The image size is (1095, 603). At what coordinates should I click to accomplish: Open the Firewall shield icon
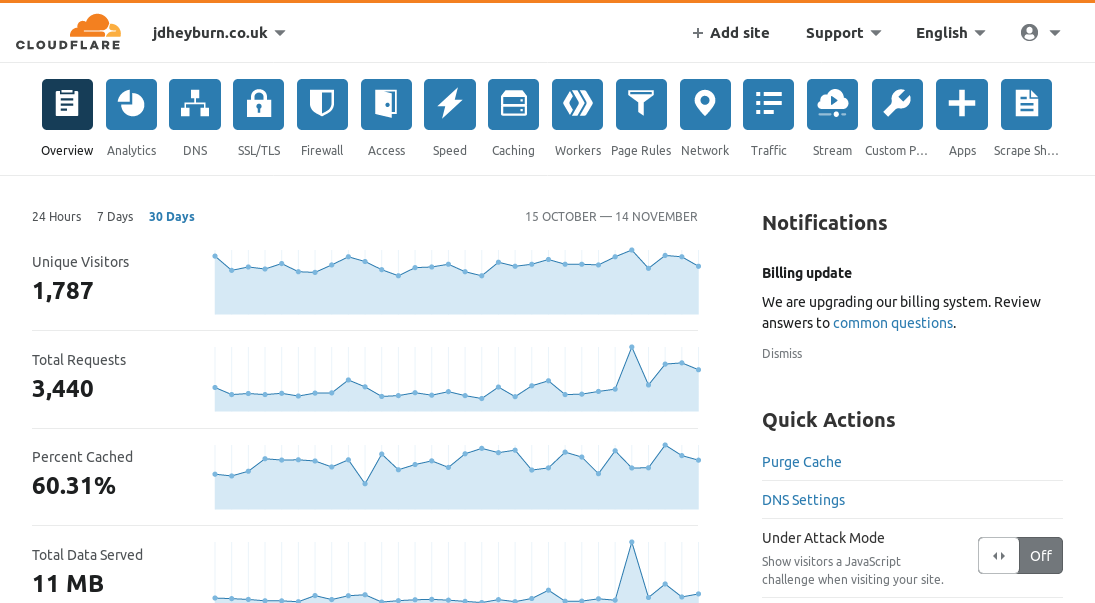point(322,105)
